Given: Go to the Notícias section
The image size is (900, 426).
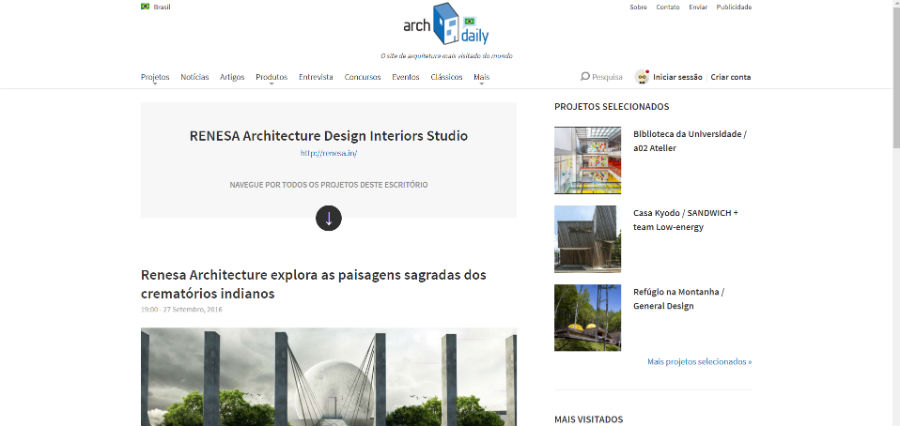Looking at the screenshot, I should 195,77.
